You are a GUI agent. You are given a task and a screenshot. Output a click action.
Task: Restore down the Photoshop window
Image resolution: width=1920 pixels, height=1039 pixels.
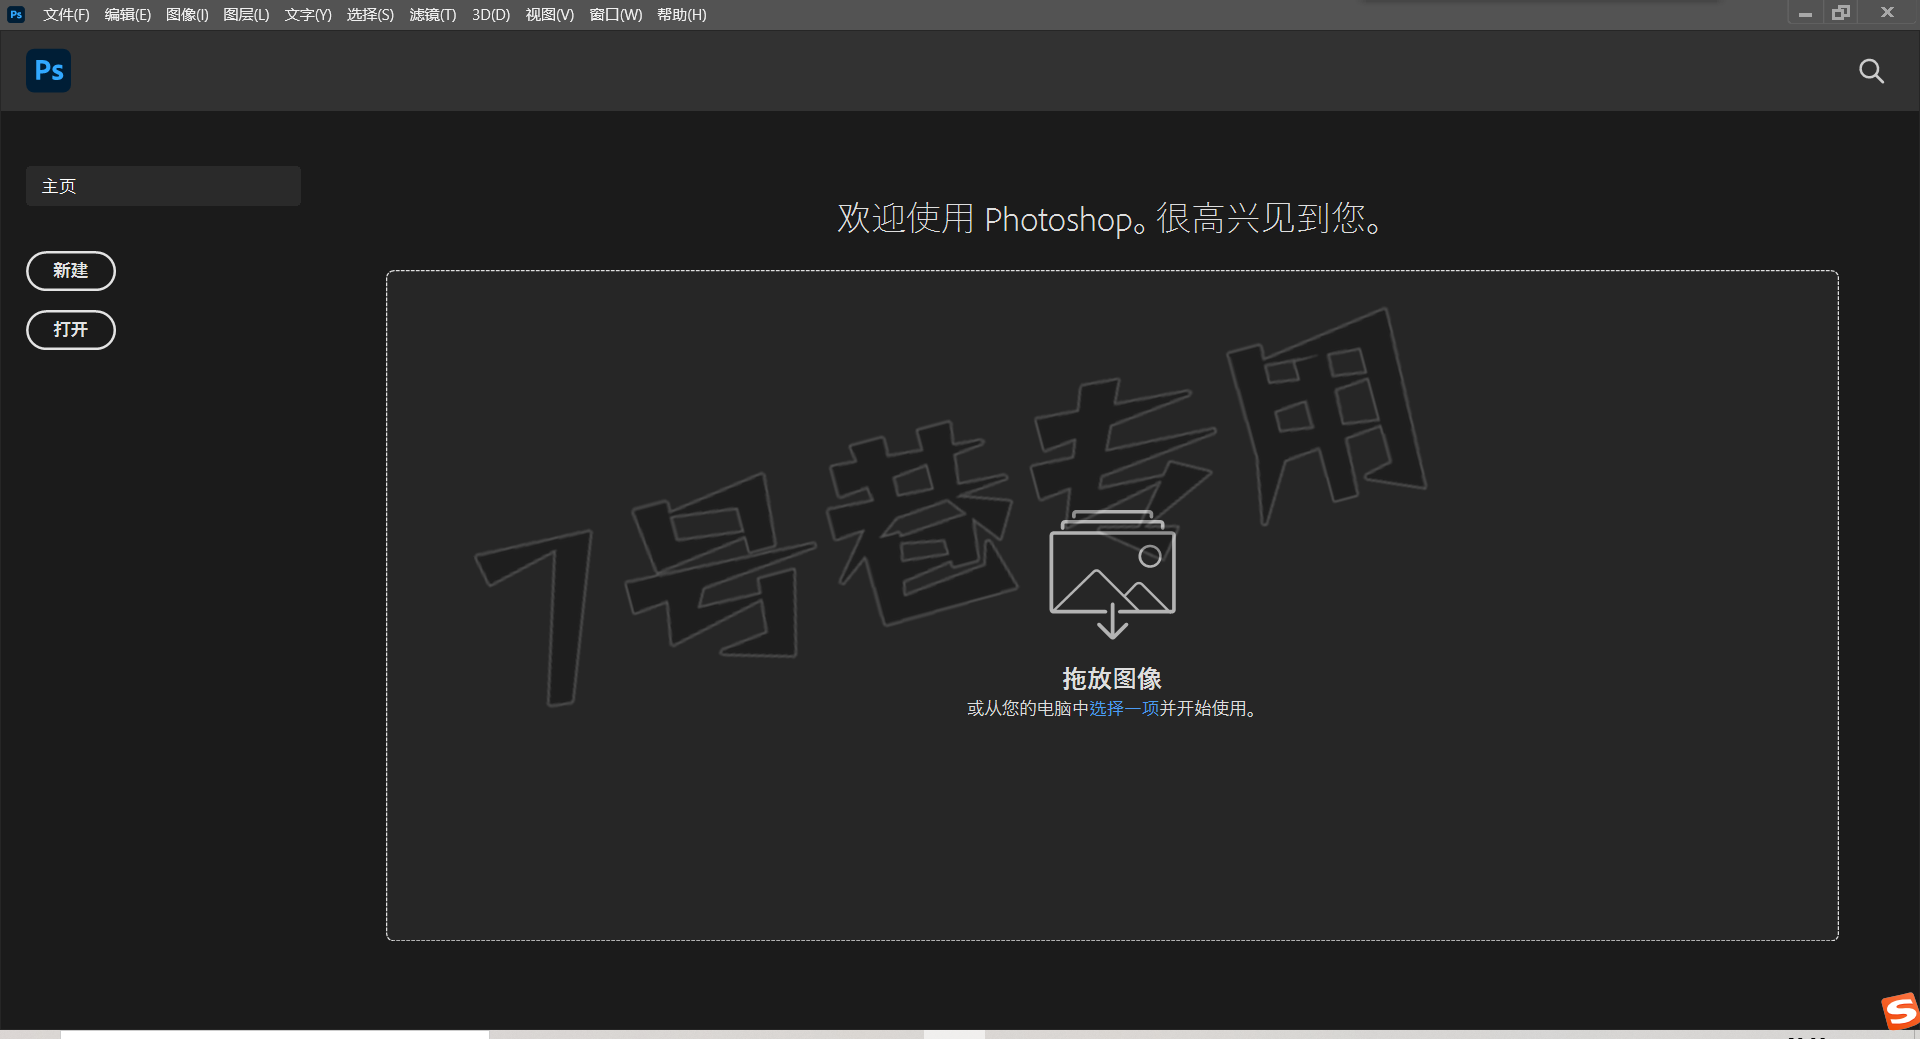point(1841,13)
